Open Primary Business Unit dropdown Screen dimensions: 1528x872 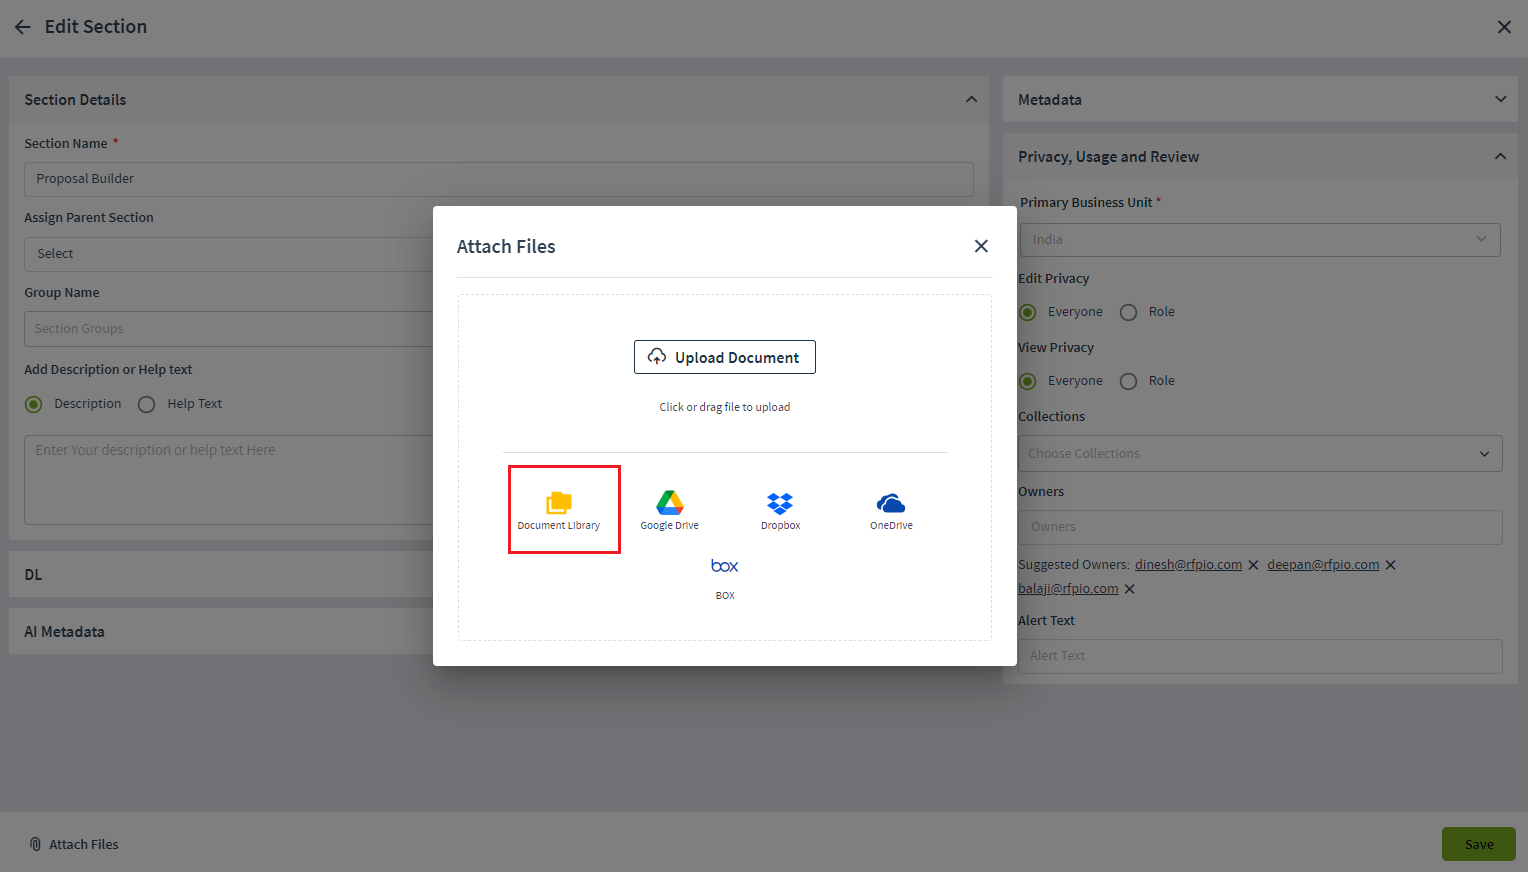tap(1260, 239)
